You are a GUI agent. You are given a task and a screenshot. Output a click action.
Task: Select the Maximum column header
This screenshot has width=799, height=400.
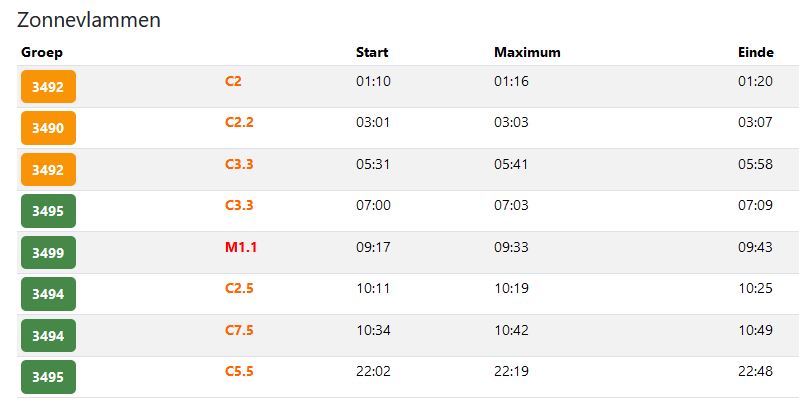tap(527, 52)
